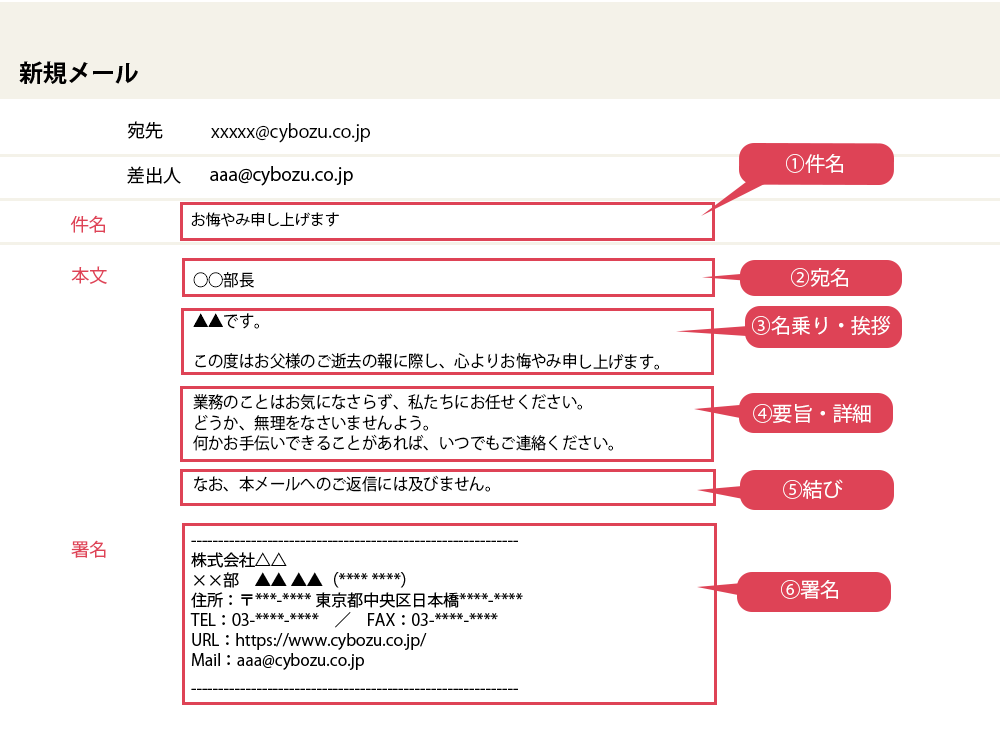The image size is (1000, 730).
Task: Click the closing line box なお、本メールへの
Action: point(447,487)
